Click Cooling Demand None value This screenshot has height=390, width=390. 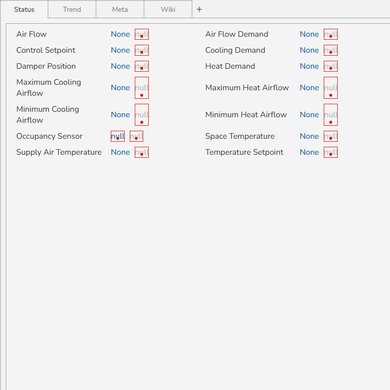309,50
